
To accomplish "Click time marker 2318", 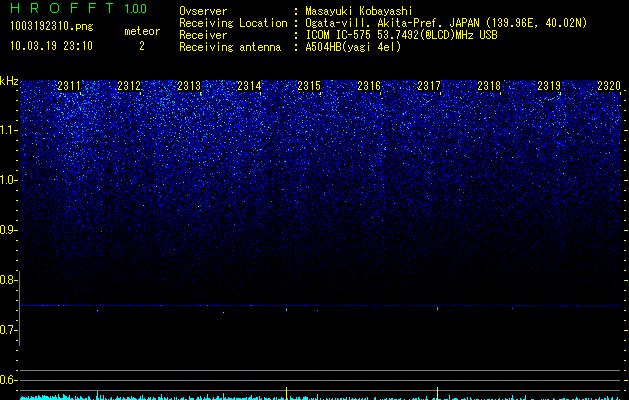I will tap(489, 86).
